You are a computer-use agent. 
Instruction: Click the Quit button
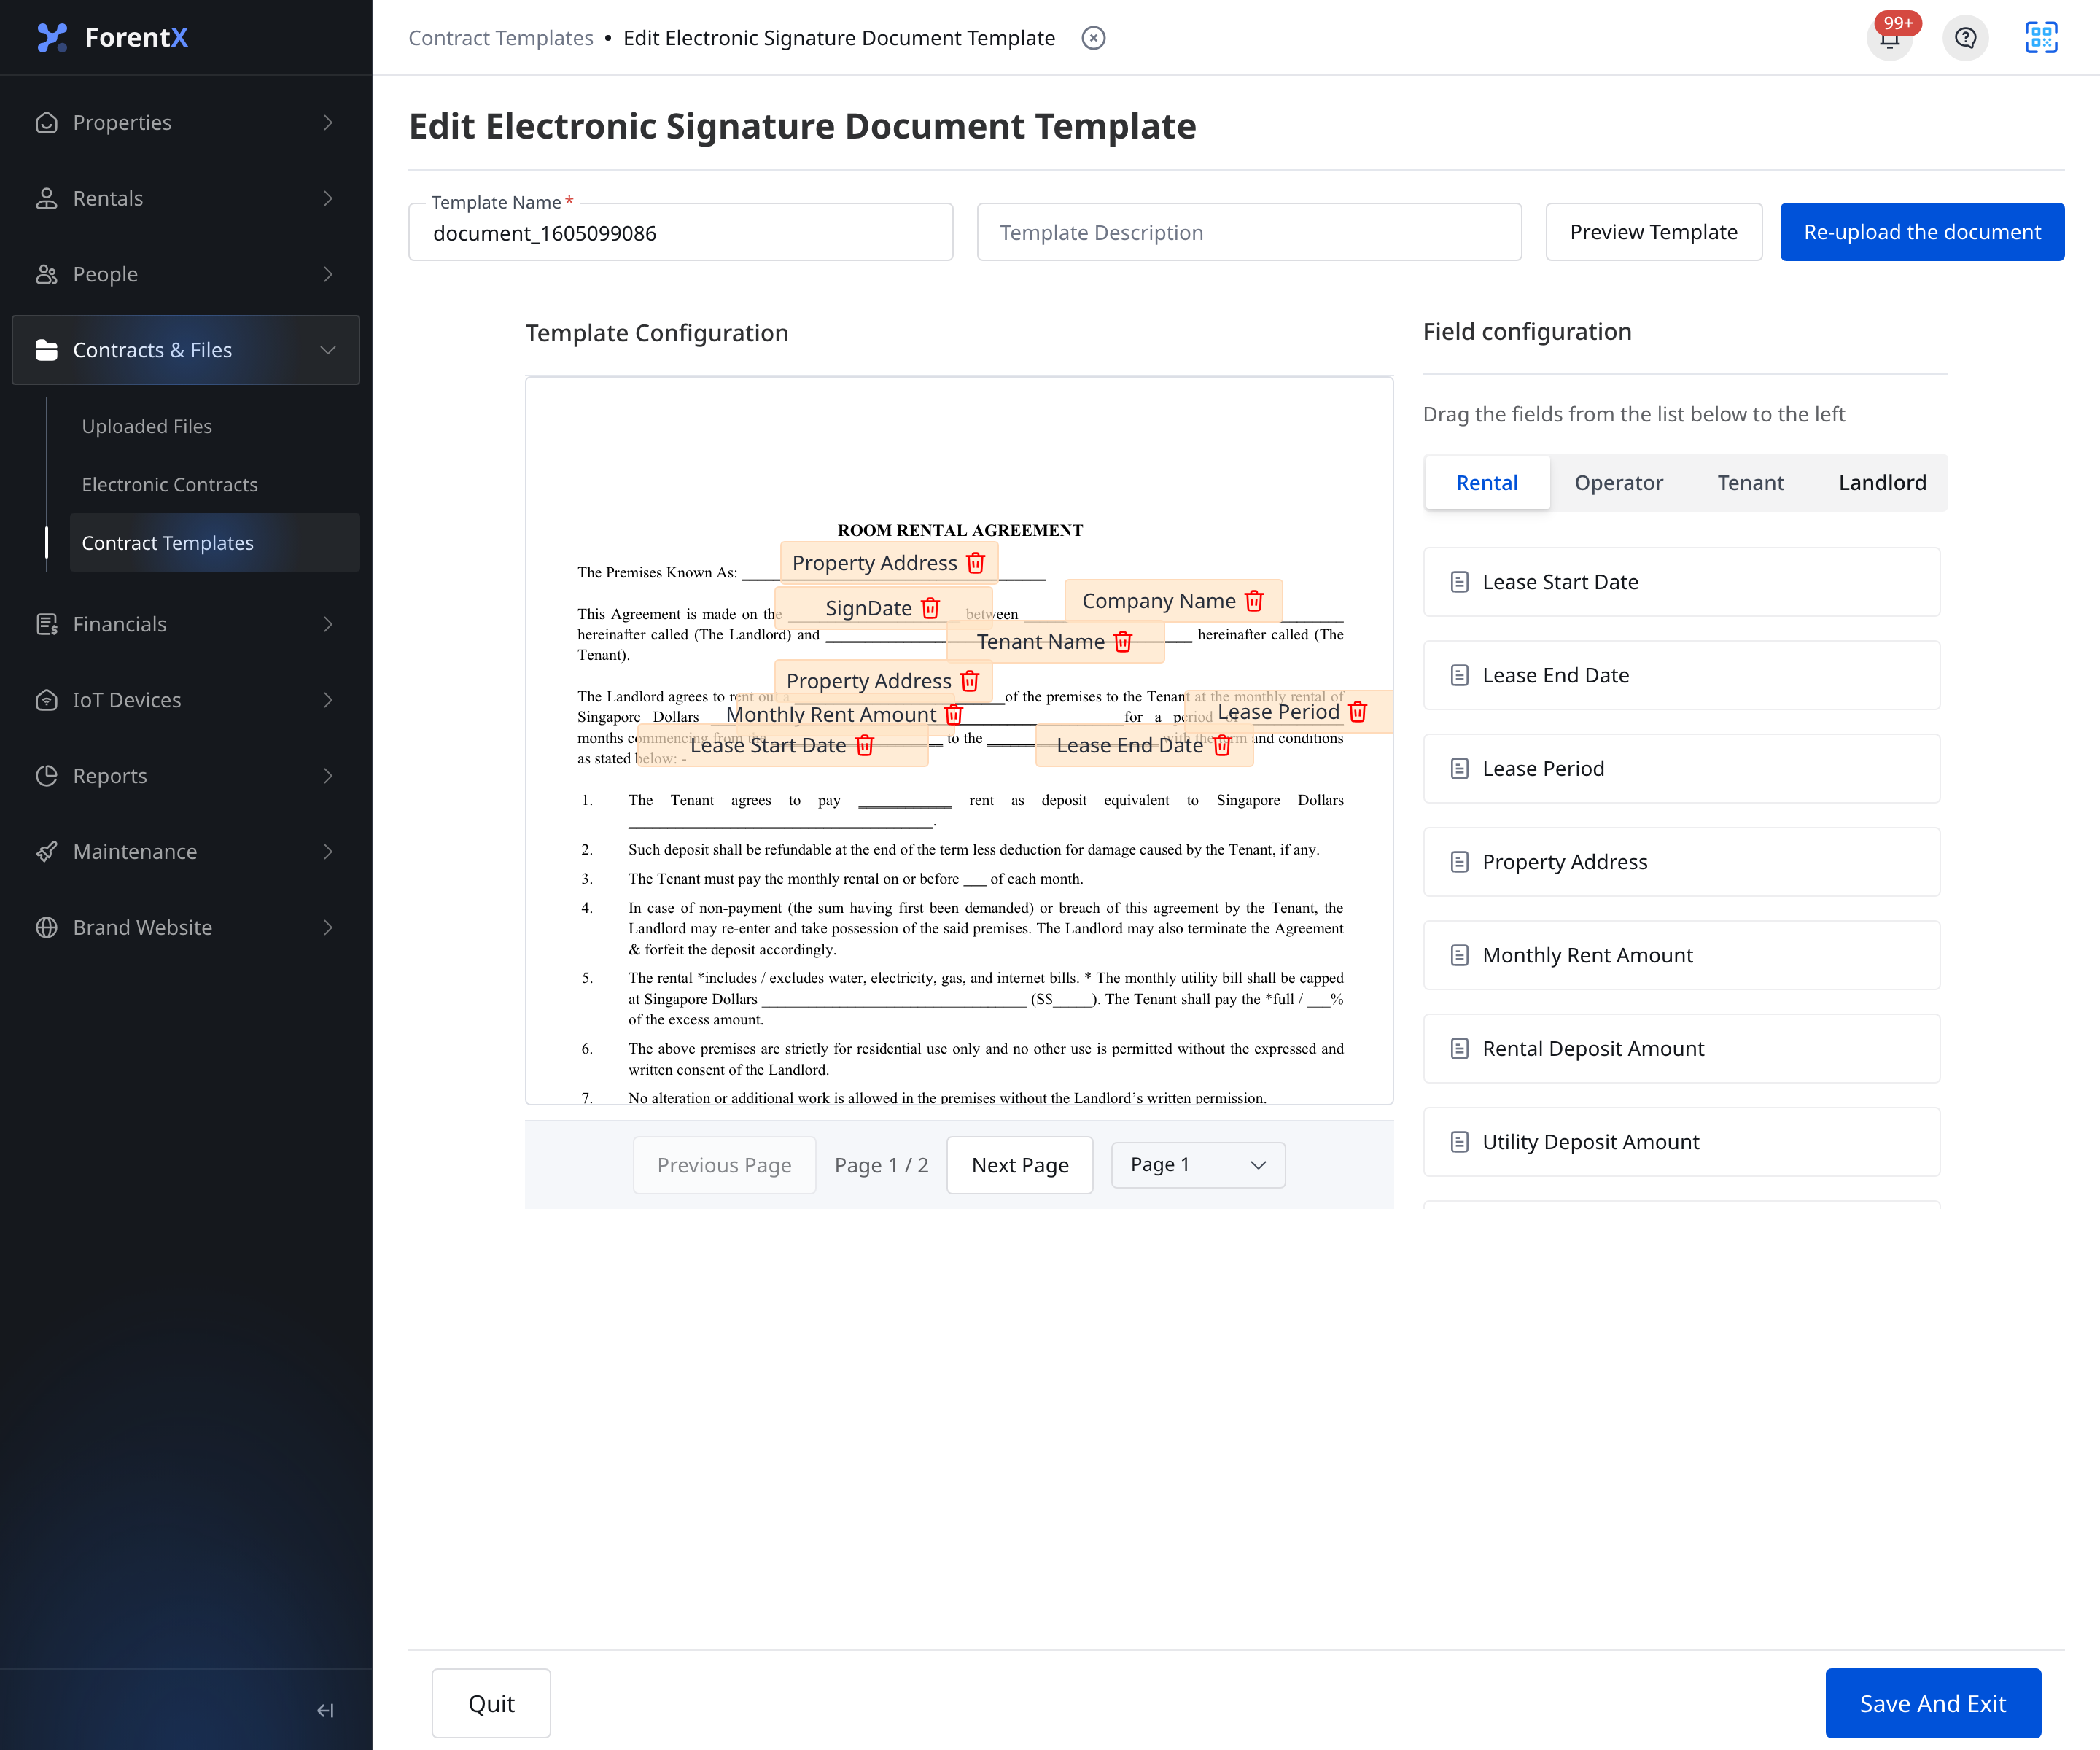pyautogui.click(x=491, y=1703)
